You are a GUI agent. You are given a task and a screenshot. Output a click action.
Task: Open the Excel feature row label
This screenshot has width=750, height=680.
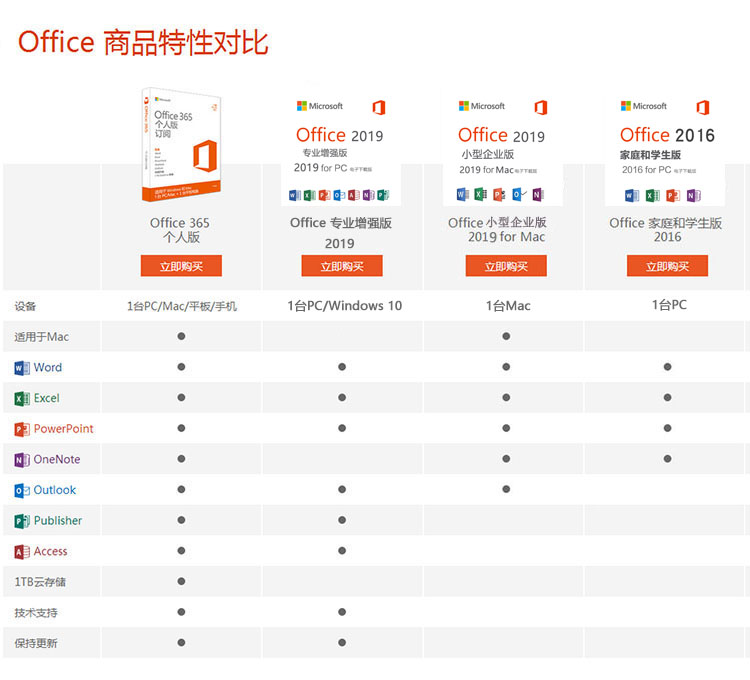tap(47, 398)
